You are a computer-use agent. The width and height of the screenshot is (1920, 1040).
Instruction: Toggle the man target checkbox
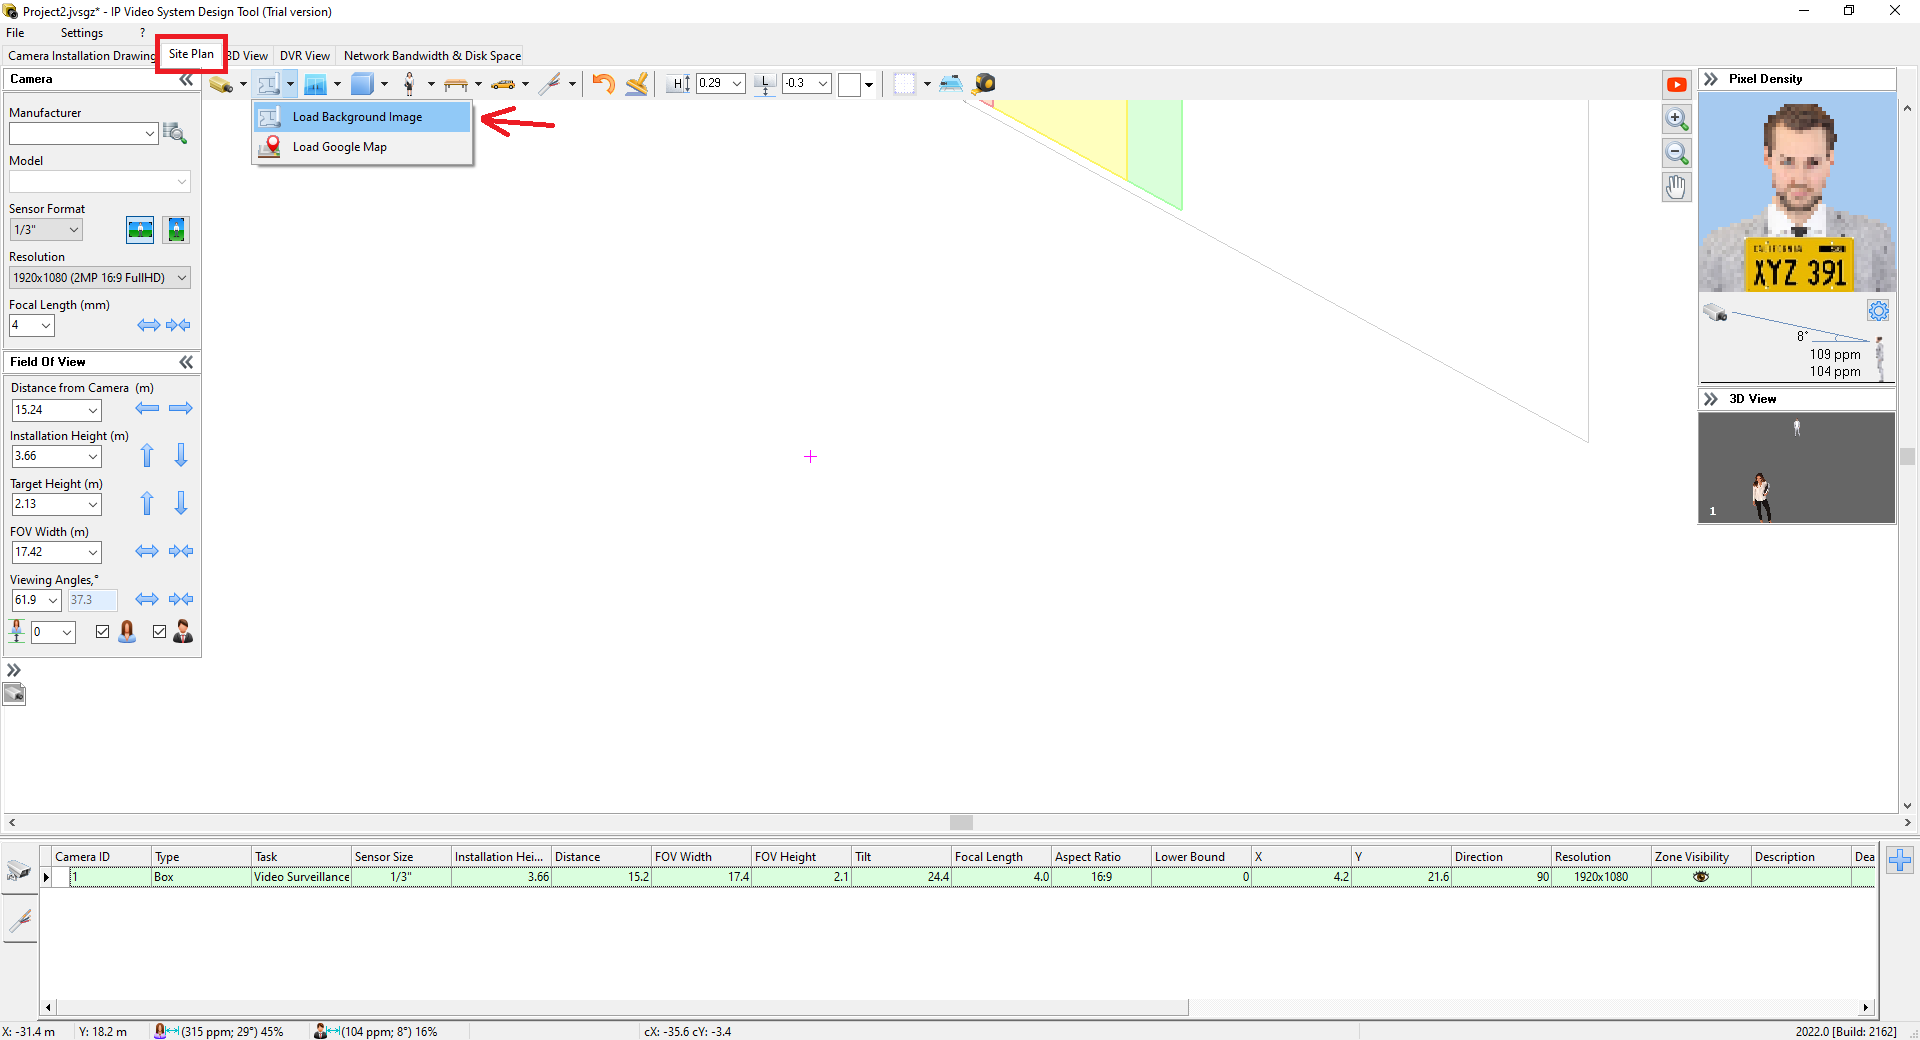(160, 632)
